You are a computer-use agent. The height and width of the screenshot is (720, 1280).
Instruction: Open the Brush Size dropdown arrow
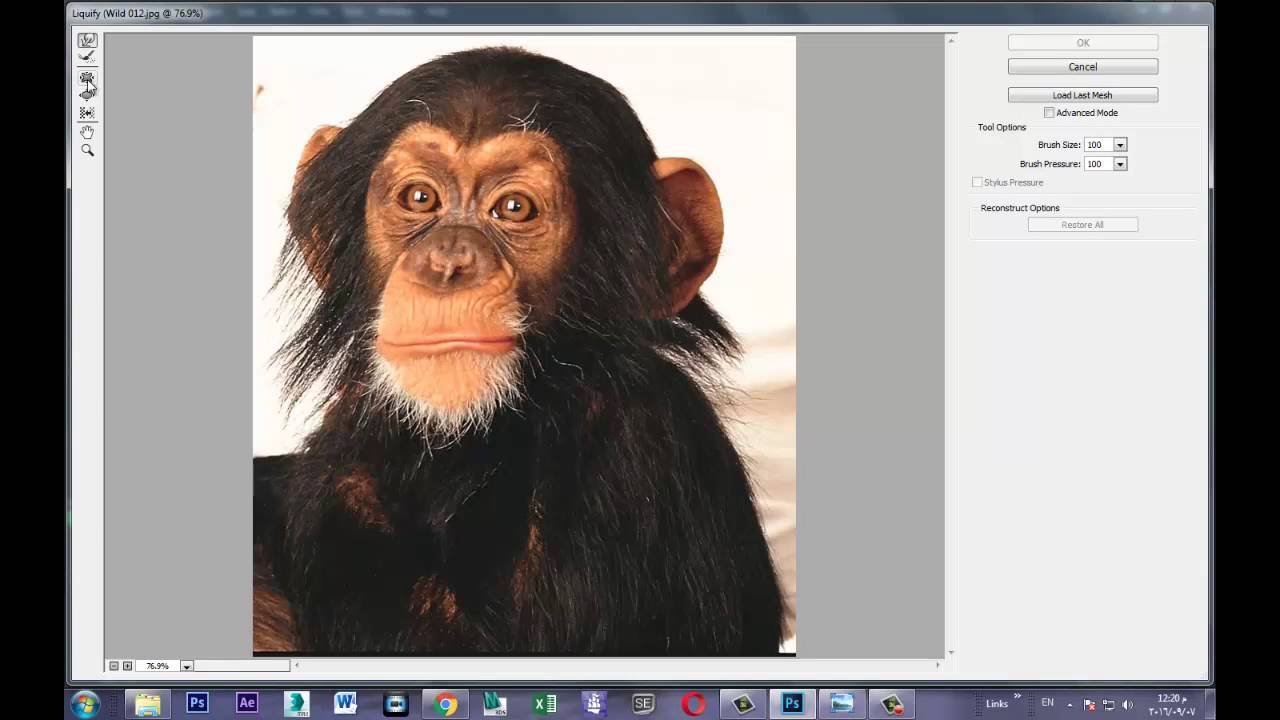click(1120, 145)
